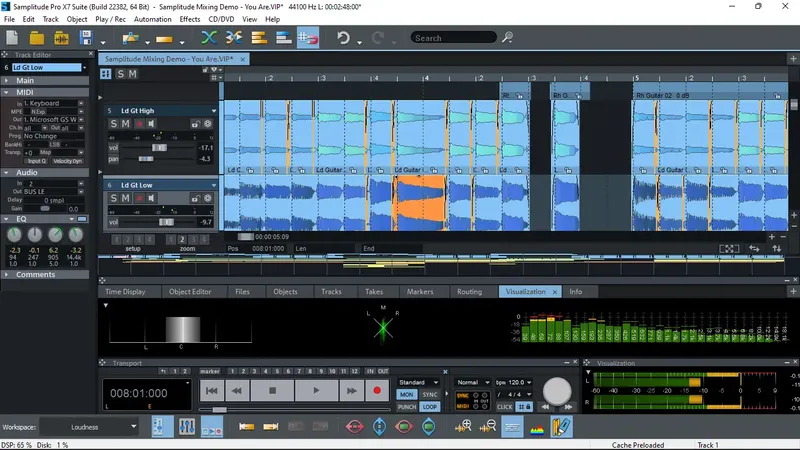Arm recording on Ld Gt High track
The image size is (800, 450).
[x=139, y=124]
